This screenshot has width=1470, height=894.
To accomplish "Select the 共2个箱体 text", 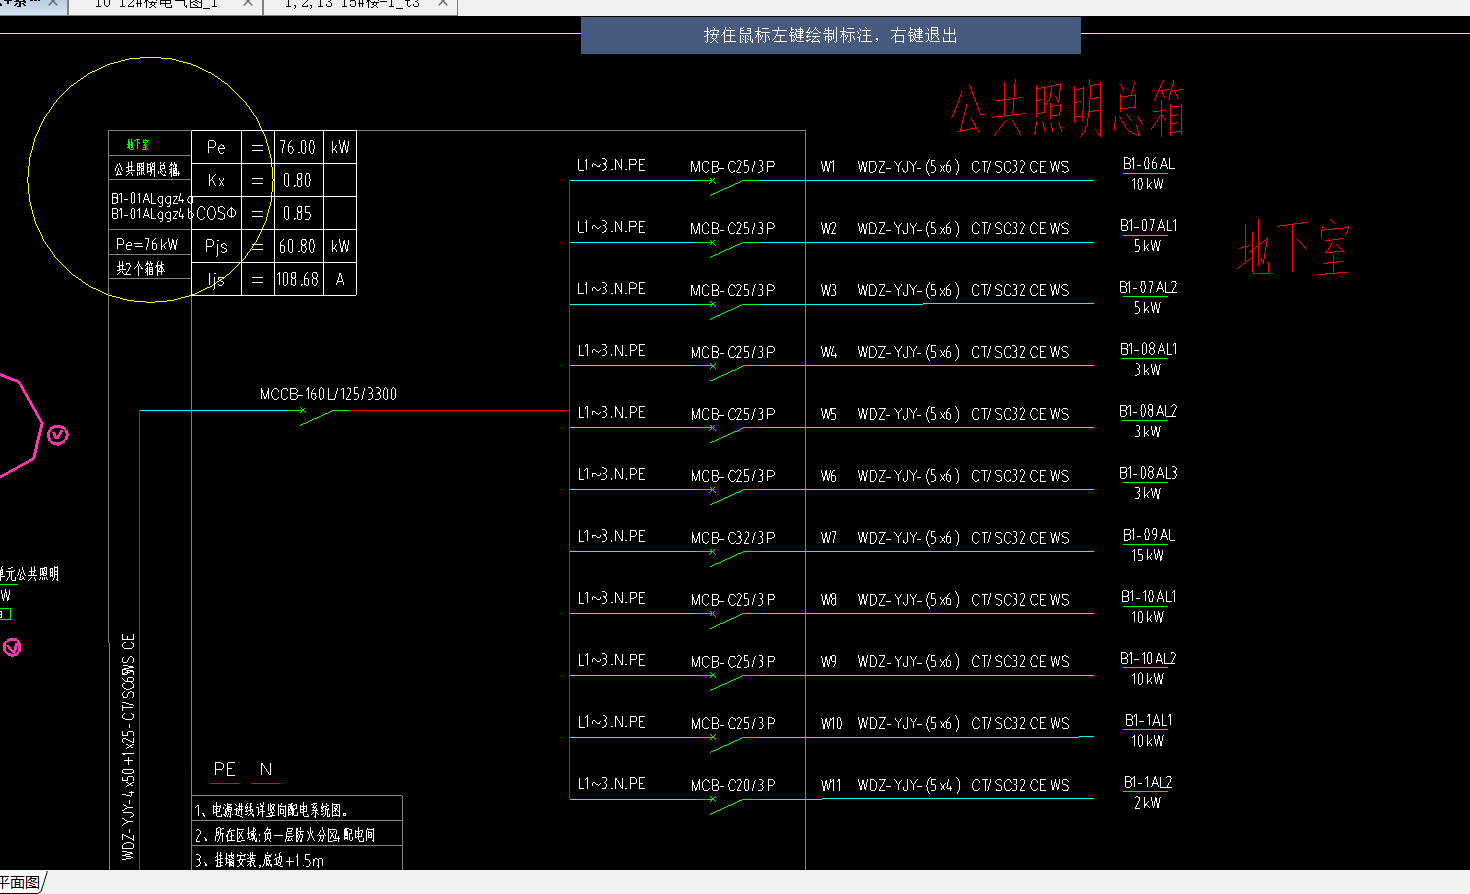I will [x=140, y=268].
